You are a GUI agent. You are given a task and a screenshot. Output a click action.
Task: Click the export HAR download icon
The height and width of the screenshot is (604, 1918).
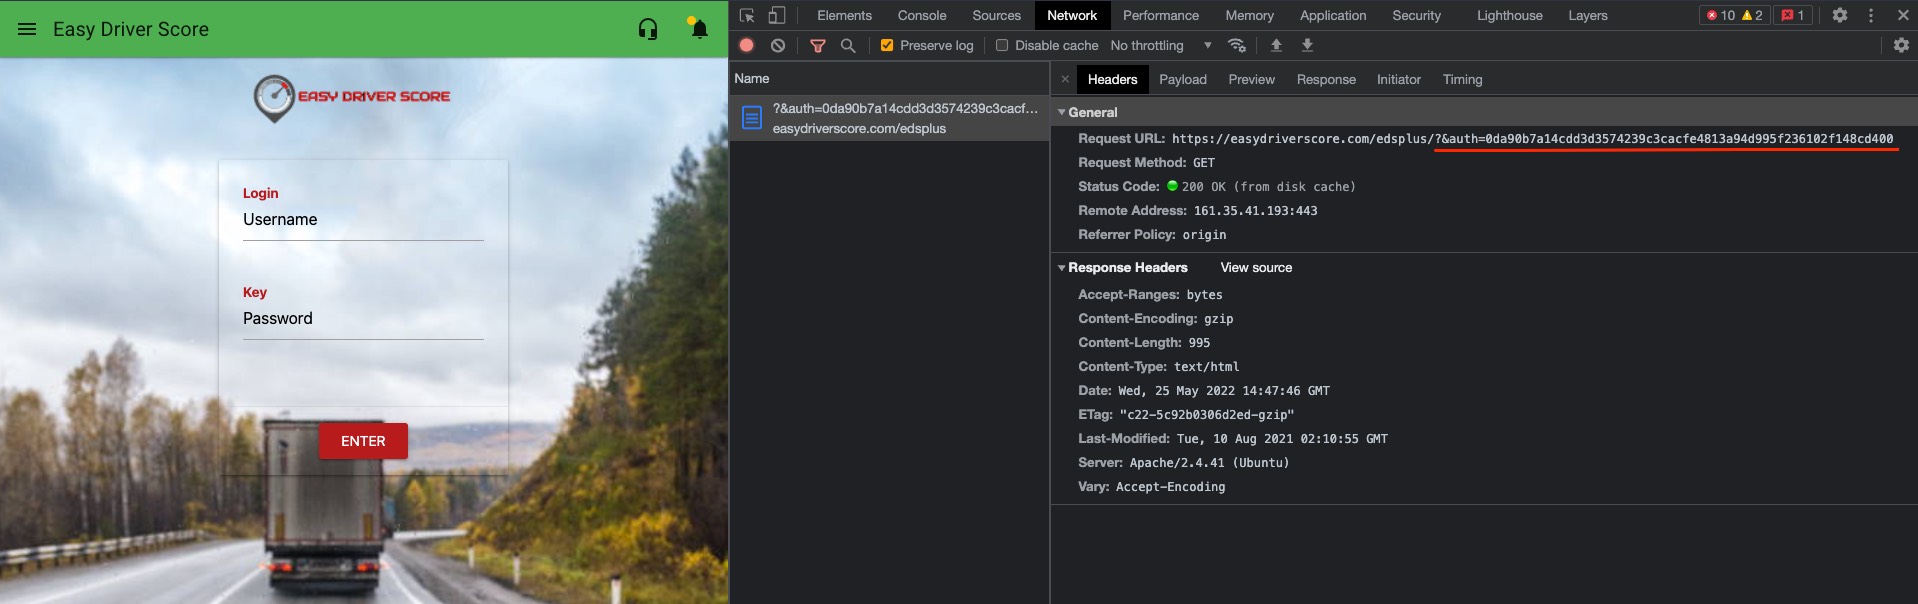click(x=1307, y=45)
